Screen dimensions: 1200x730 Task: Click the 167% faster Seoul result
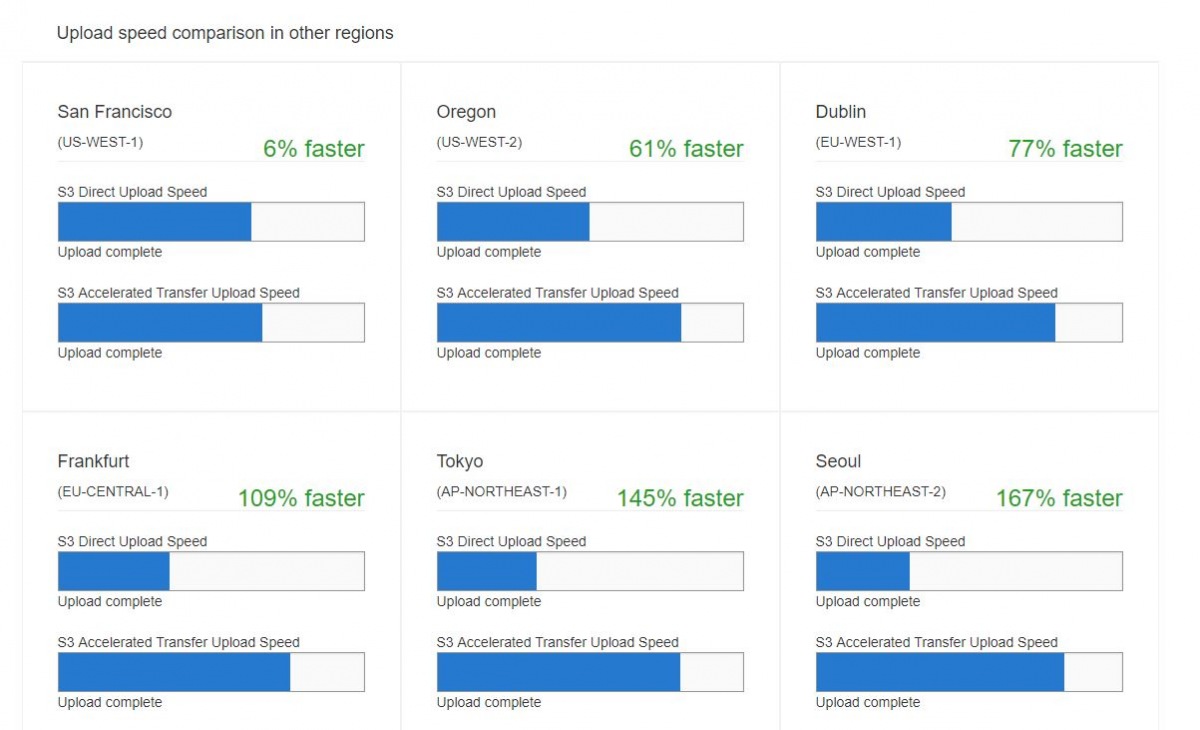pyautogui.click(x=1059, y=498)
